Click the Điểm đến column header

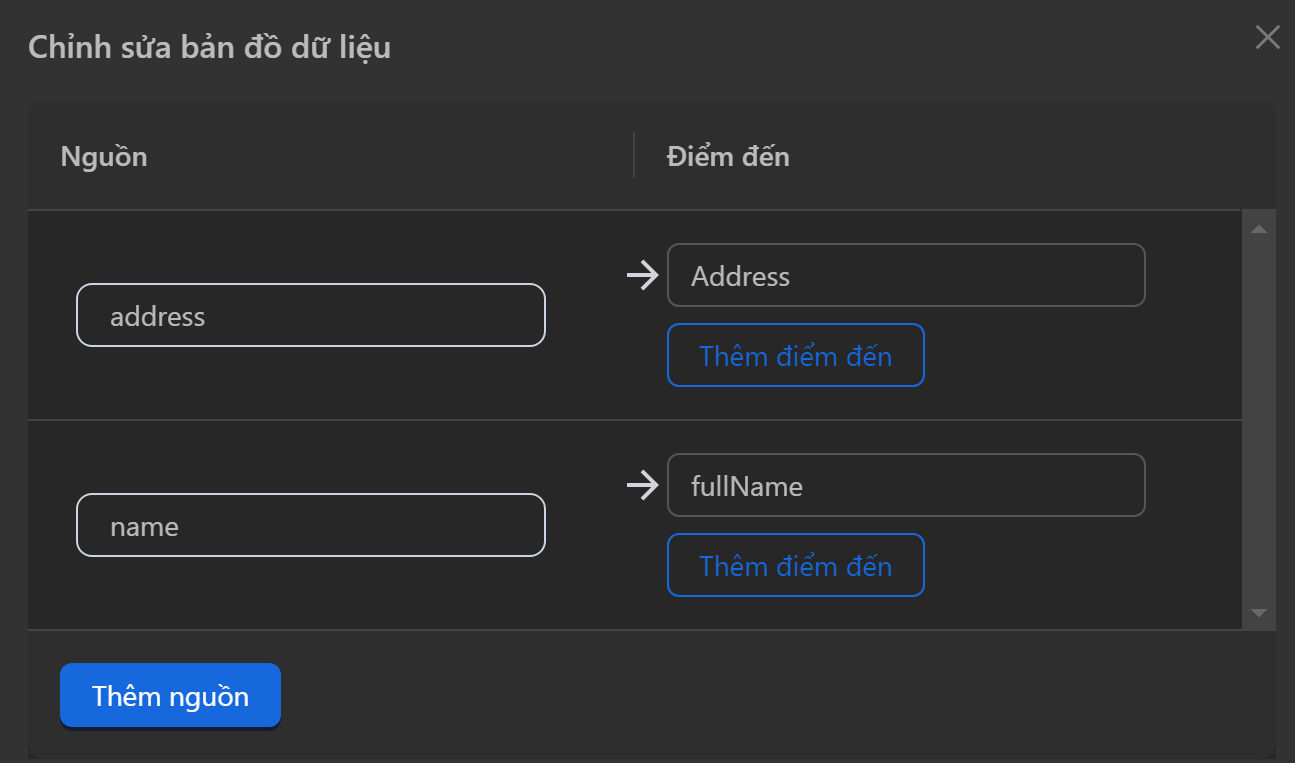click(x=727, y=156)
